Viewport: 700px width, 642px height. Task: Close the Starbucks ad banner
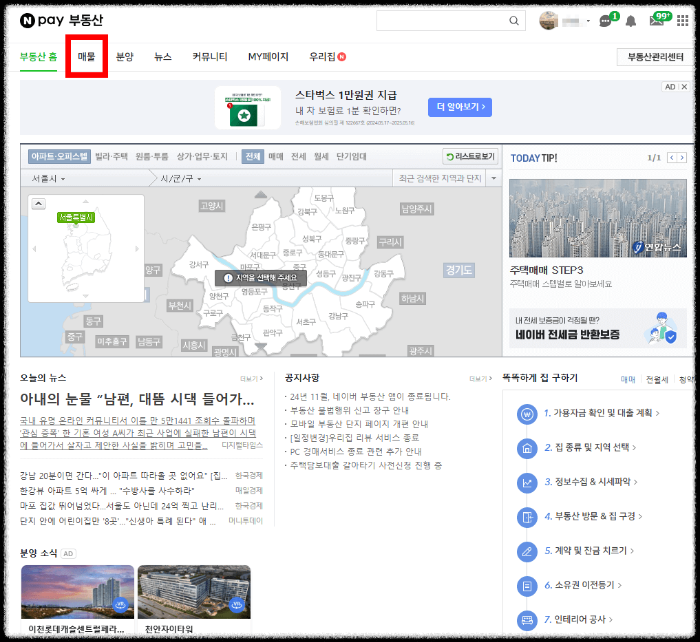[x=684, y=87]
